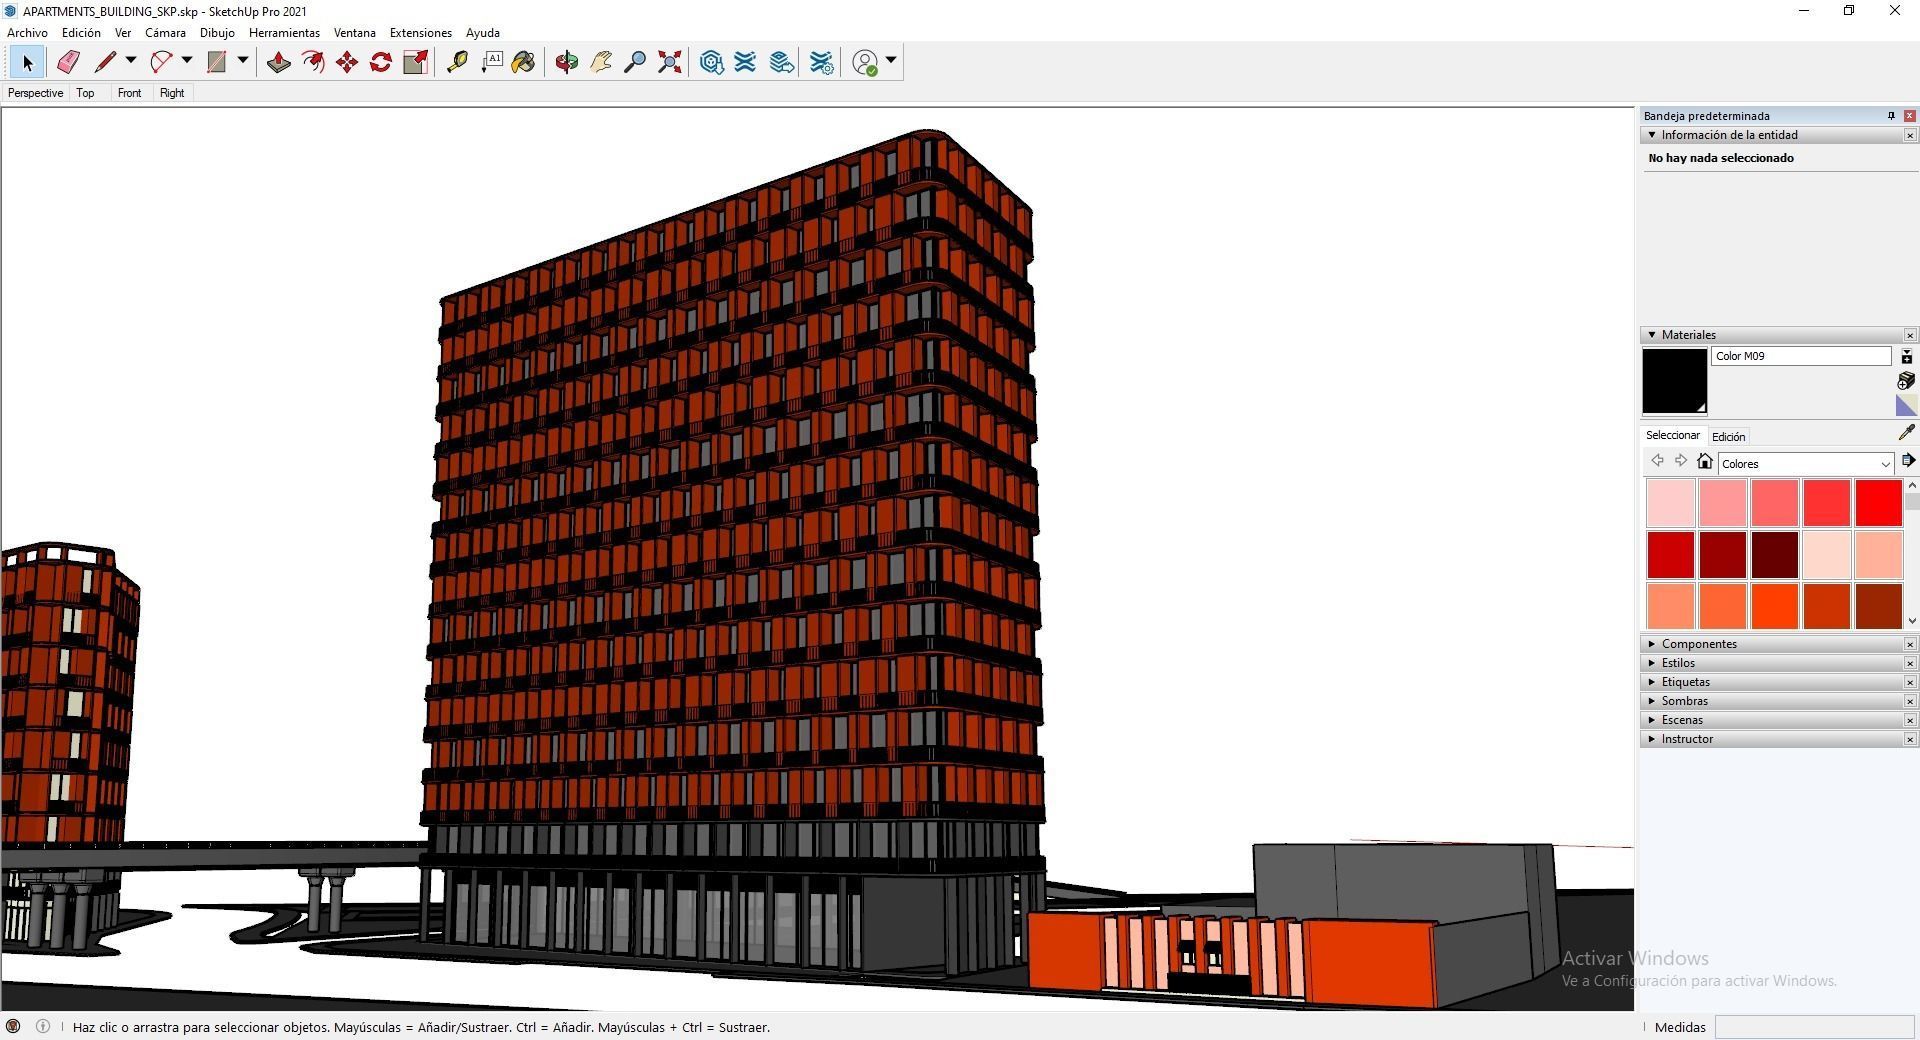This screenshot has width=1920, height=1040.
Task: Switch to the Top scene tab
Action: click(85, 93)
